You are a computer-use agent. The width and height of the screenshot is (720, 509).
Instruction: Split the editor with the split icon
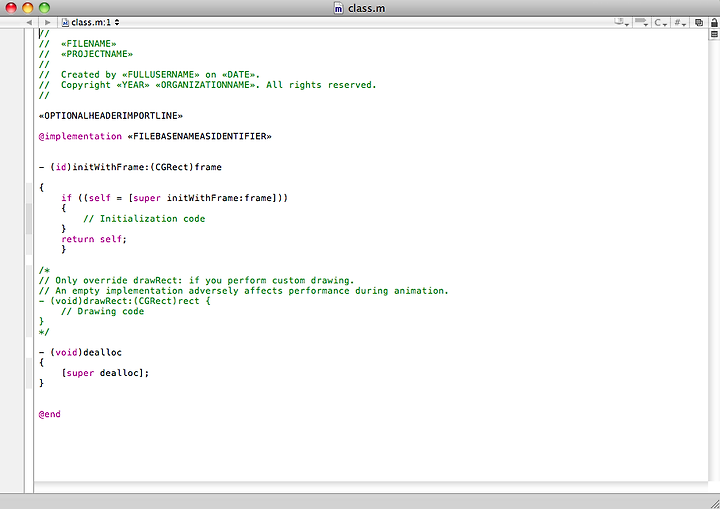[x=714, y=34]
